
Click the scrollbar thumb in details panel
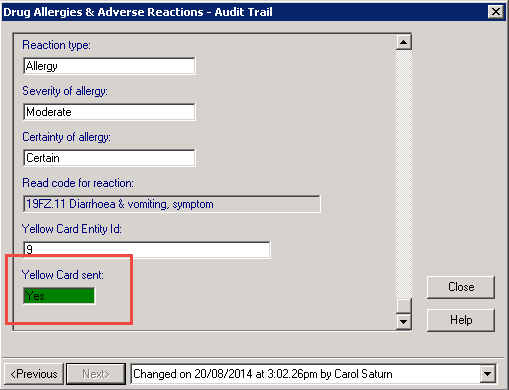tap(404, 305)
